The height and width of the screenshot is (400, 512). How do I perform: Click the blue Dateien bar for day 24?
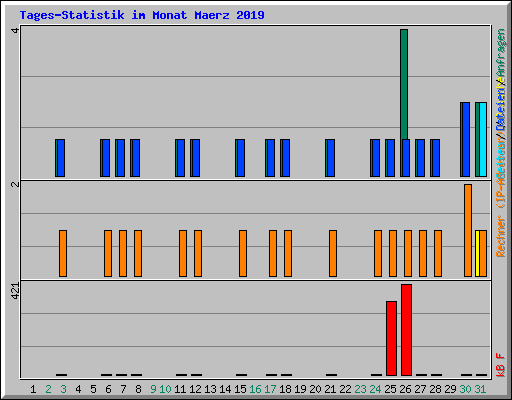376,158
